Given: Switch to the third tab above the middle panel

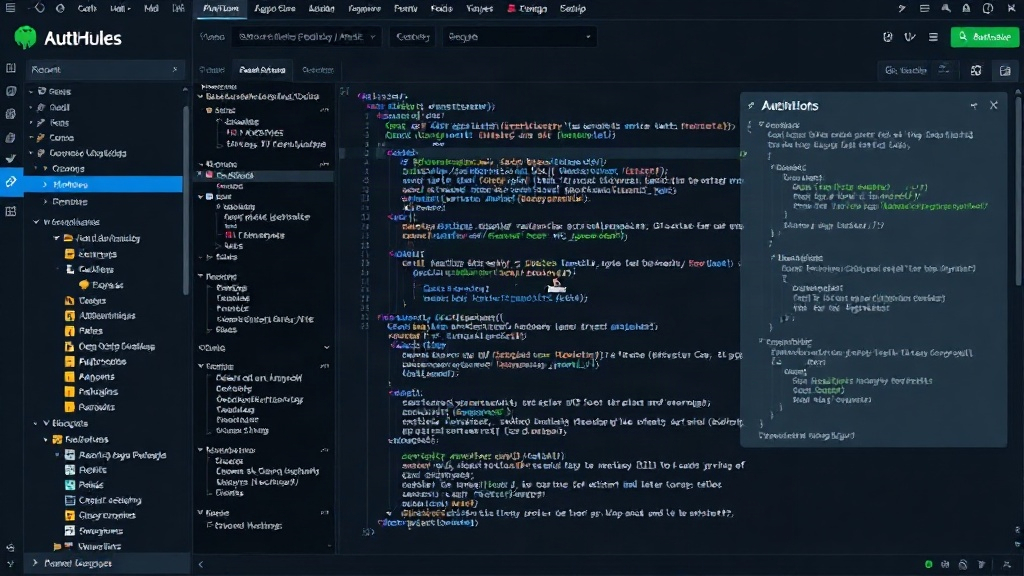Looking at the screenshot, I should pos(318,70).
